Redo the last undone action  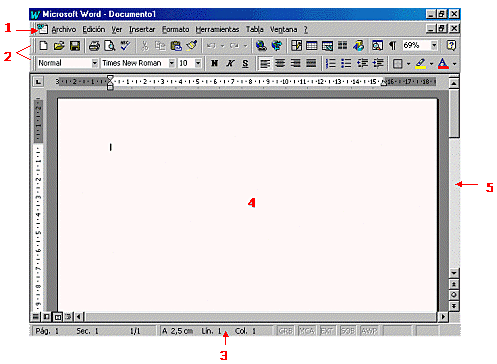point(234,46)
